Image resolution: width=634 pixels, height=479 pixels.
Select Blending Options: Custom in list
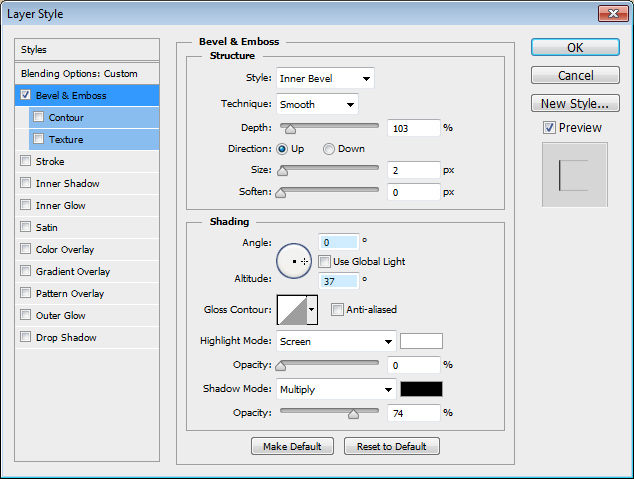point(80,74)
